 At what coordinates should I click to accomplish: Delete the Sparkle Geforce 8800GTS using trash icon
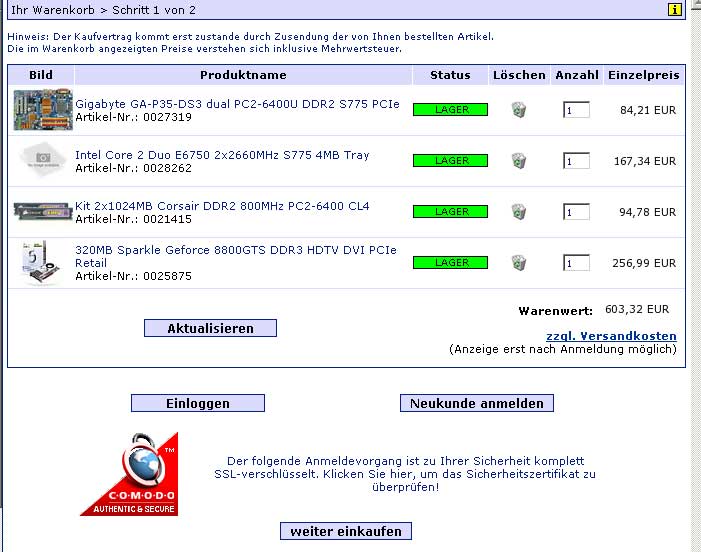519,263
